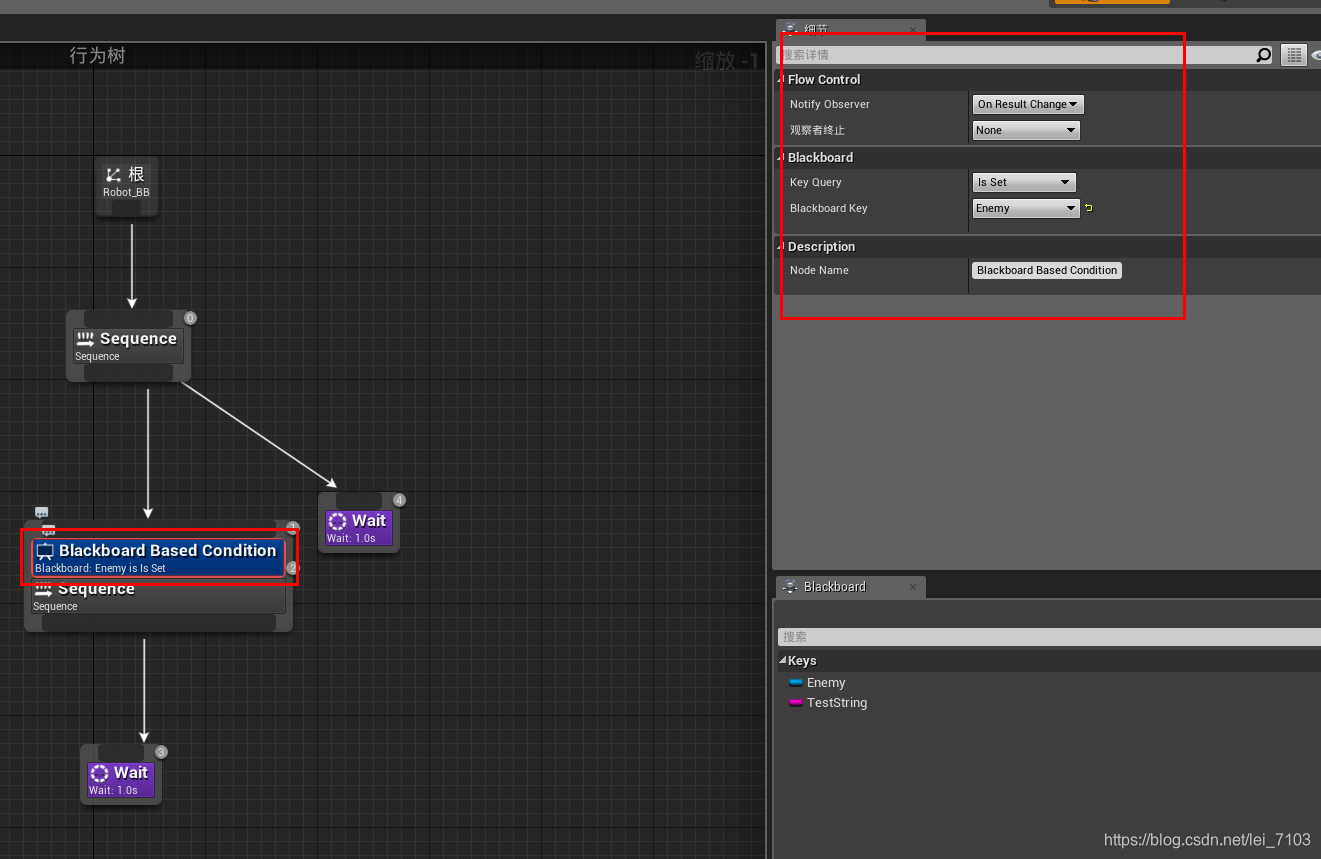Open the property matrix icon in the details panel
Image resolution: width=1321 pixels, height=859 pixels.
pyautogui.click(x=1293, y=55)
